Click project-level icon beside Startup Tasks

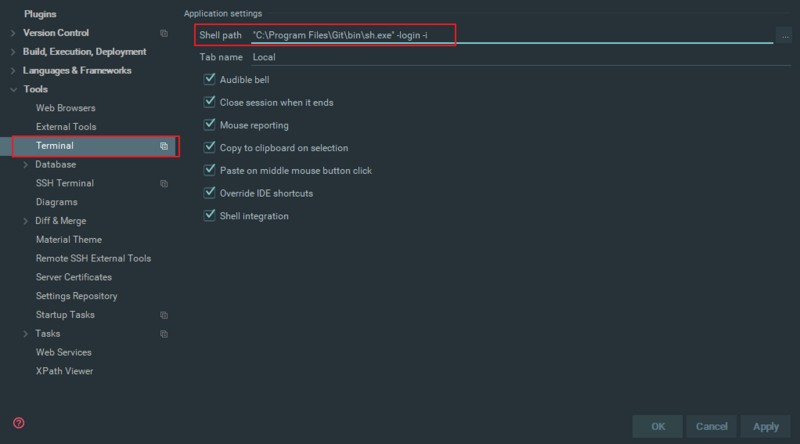(x=164, y=315)
